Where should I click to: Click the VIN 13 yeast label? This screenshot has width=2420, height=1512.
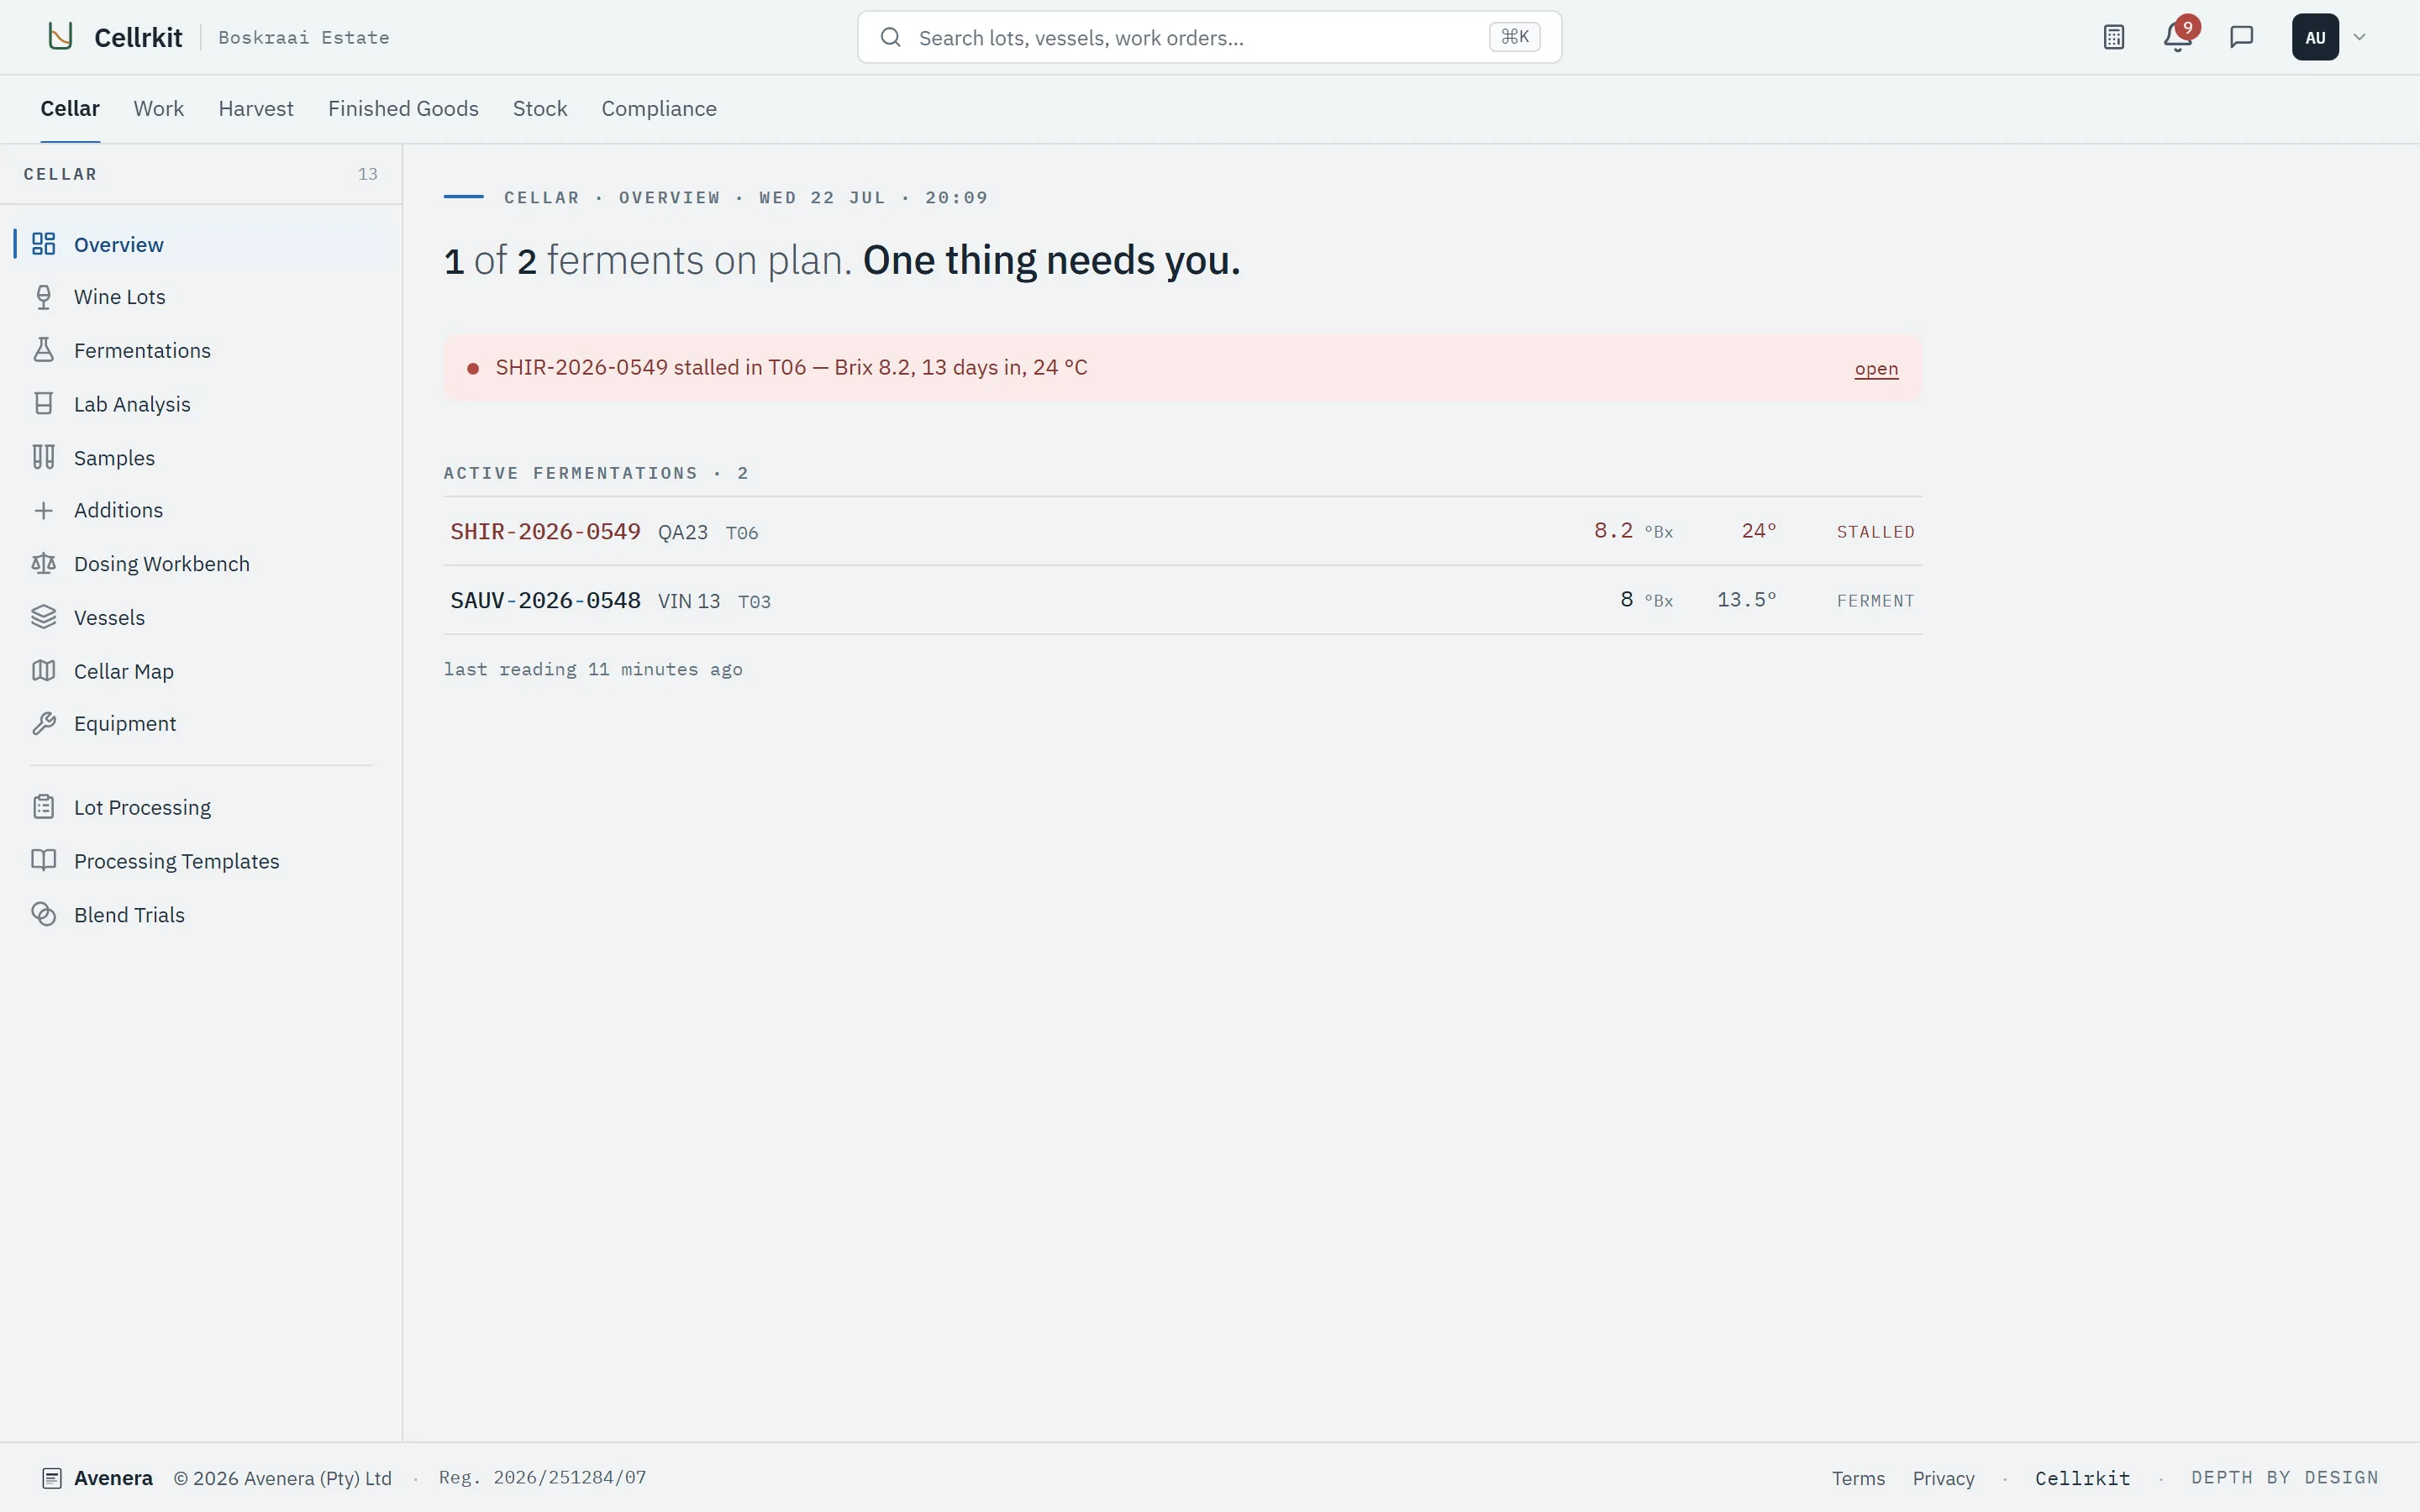point(689,601)
